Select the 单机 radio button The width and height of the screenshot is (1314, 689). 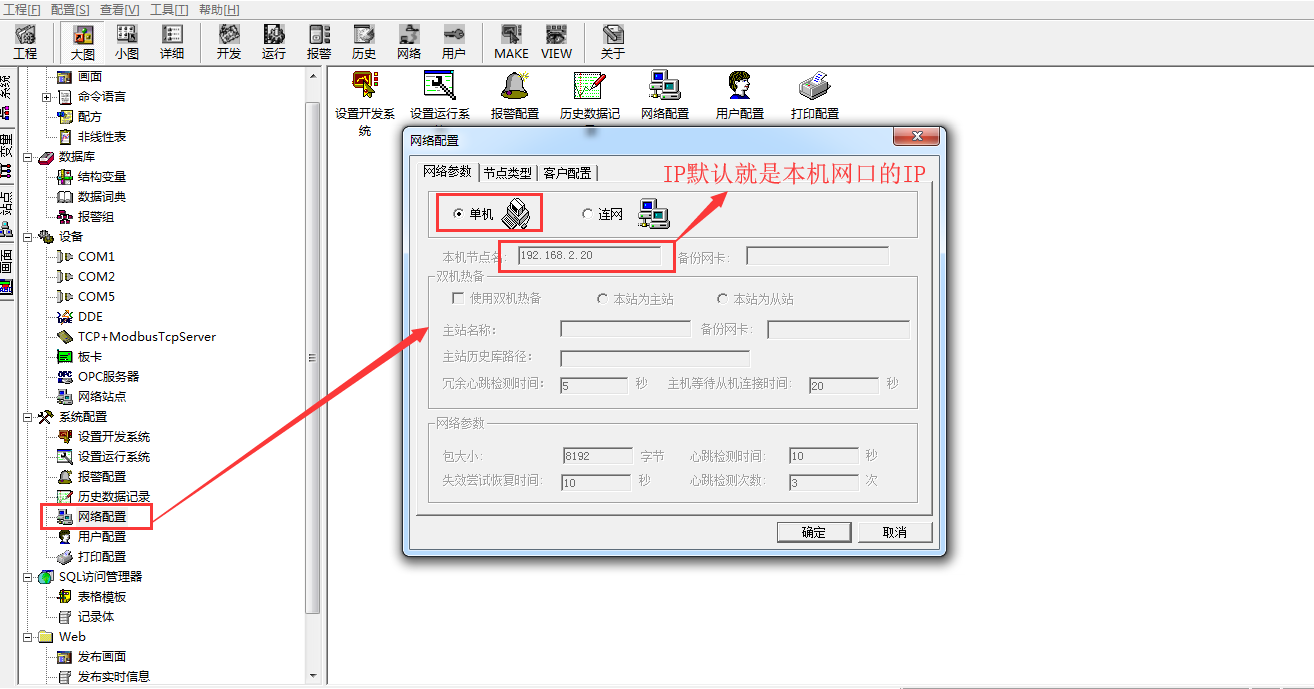tap(459, 214)
